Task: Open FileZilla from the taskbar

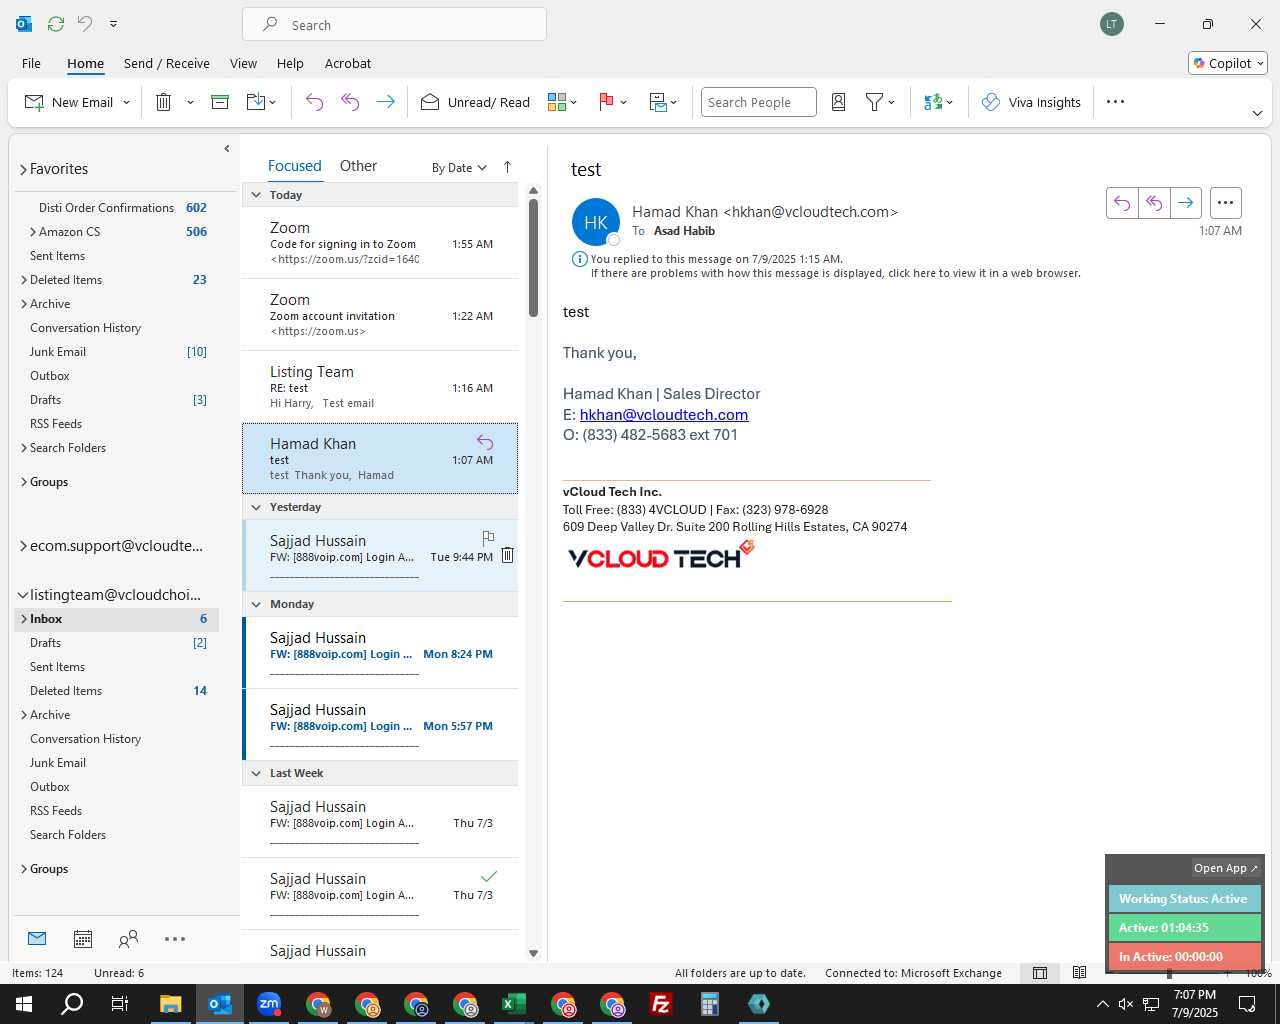Action: point(661,1004)
